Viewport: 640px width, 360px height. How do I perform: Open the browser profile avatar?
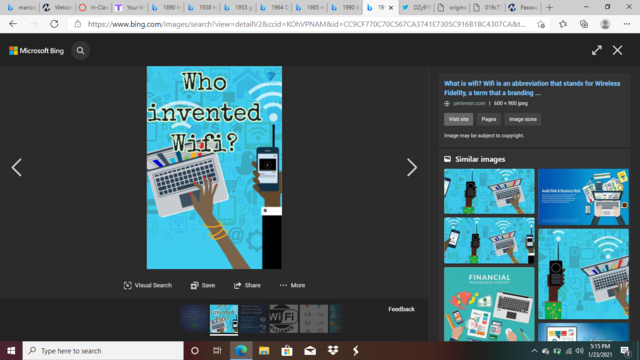(x=605, y=24)
